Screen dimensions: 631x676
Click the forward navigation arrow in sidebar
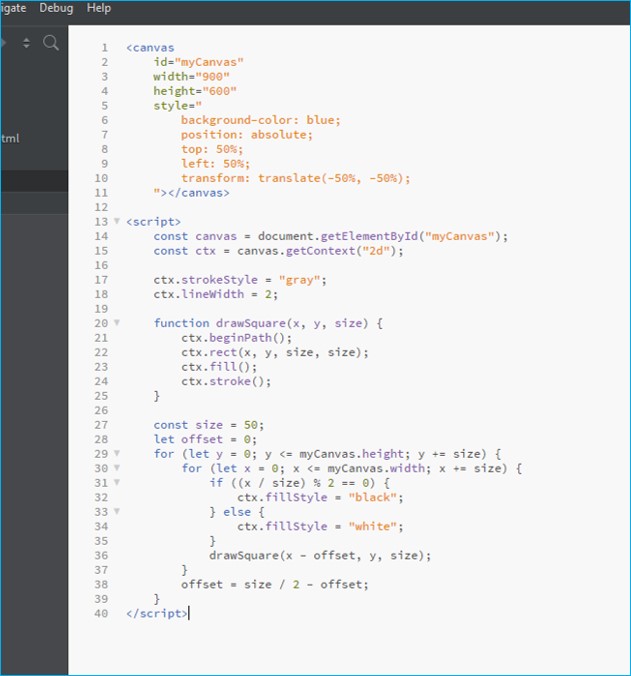coord(4,43)
